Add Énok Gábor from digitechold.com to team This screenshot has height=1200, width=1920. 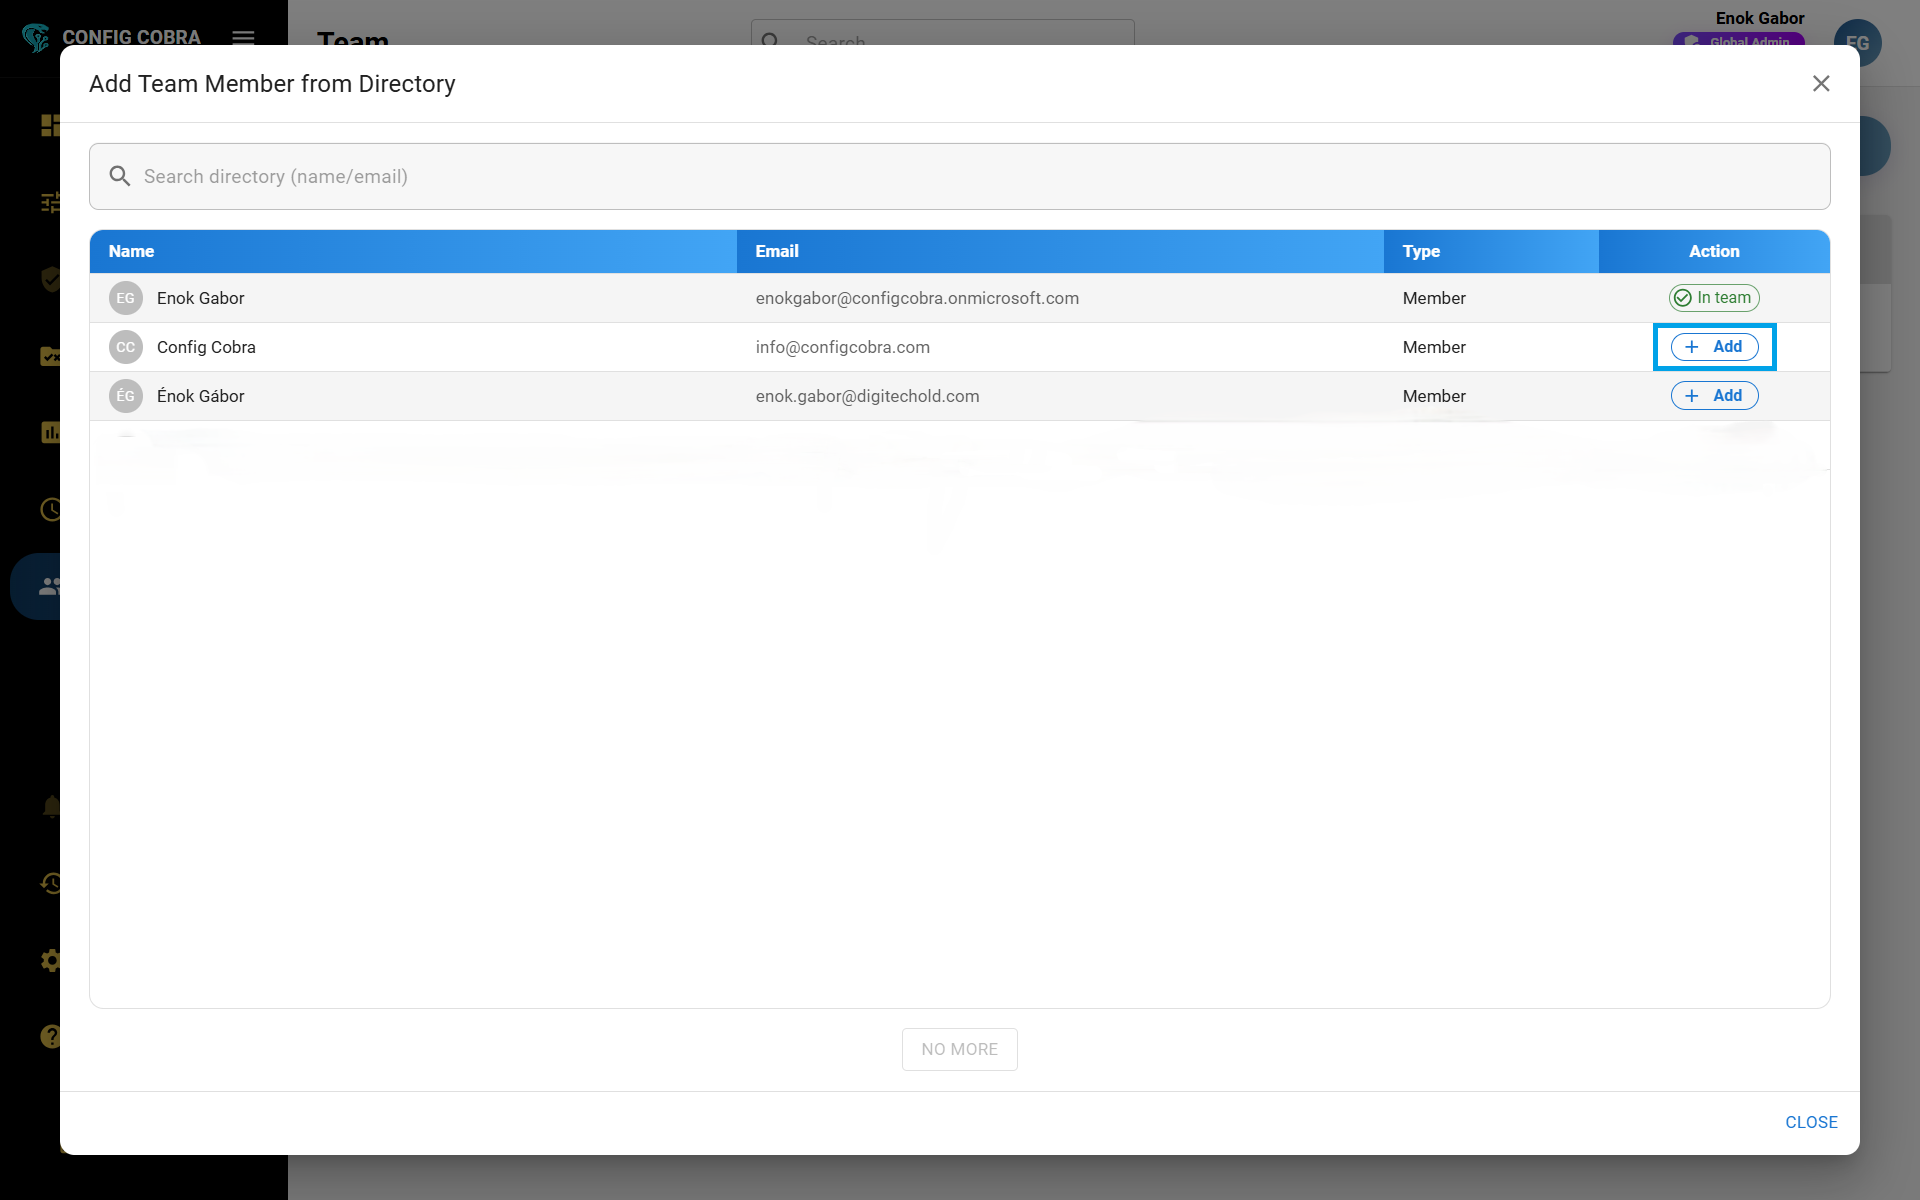point(1714,396)
